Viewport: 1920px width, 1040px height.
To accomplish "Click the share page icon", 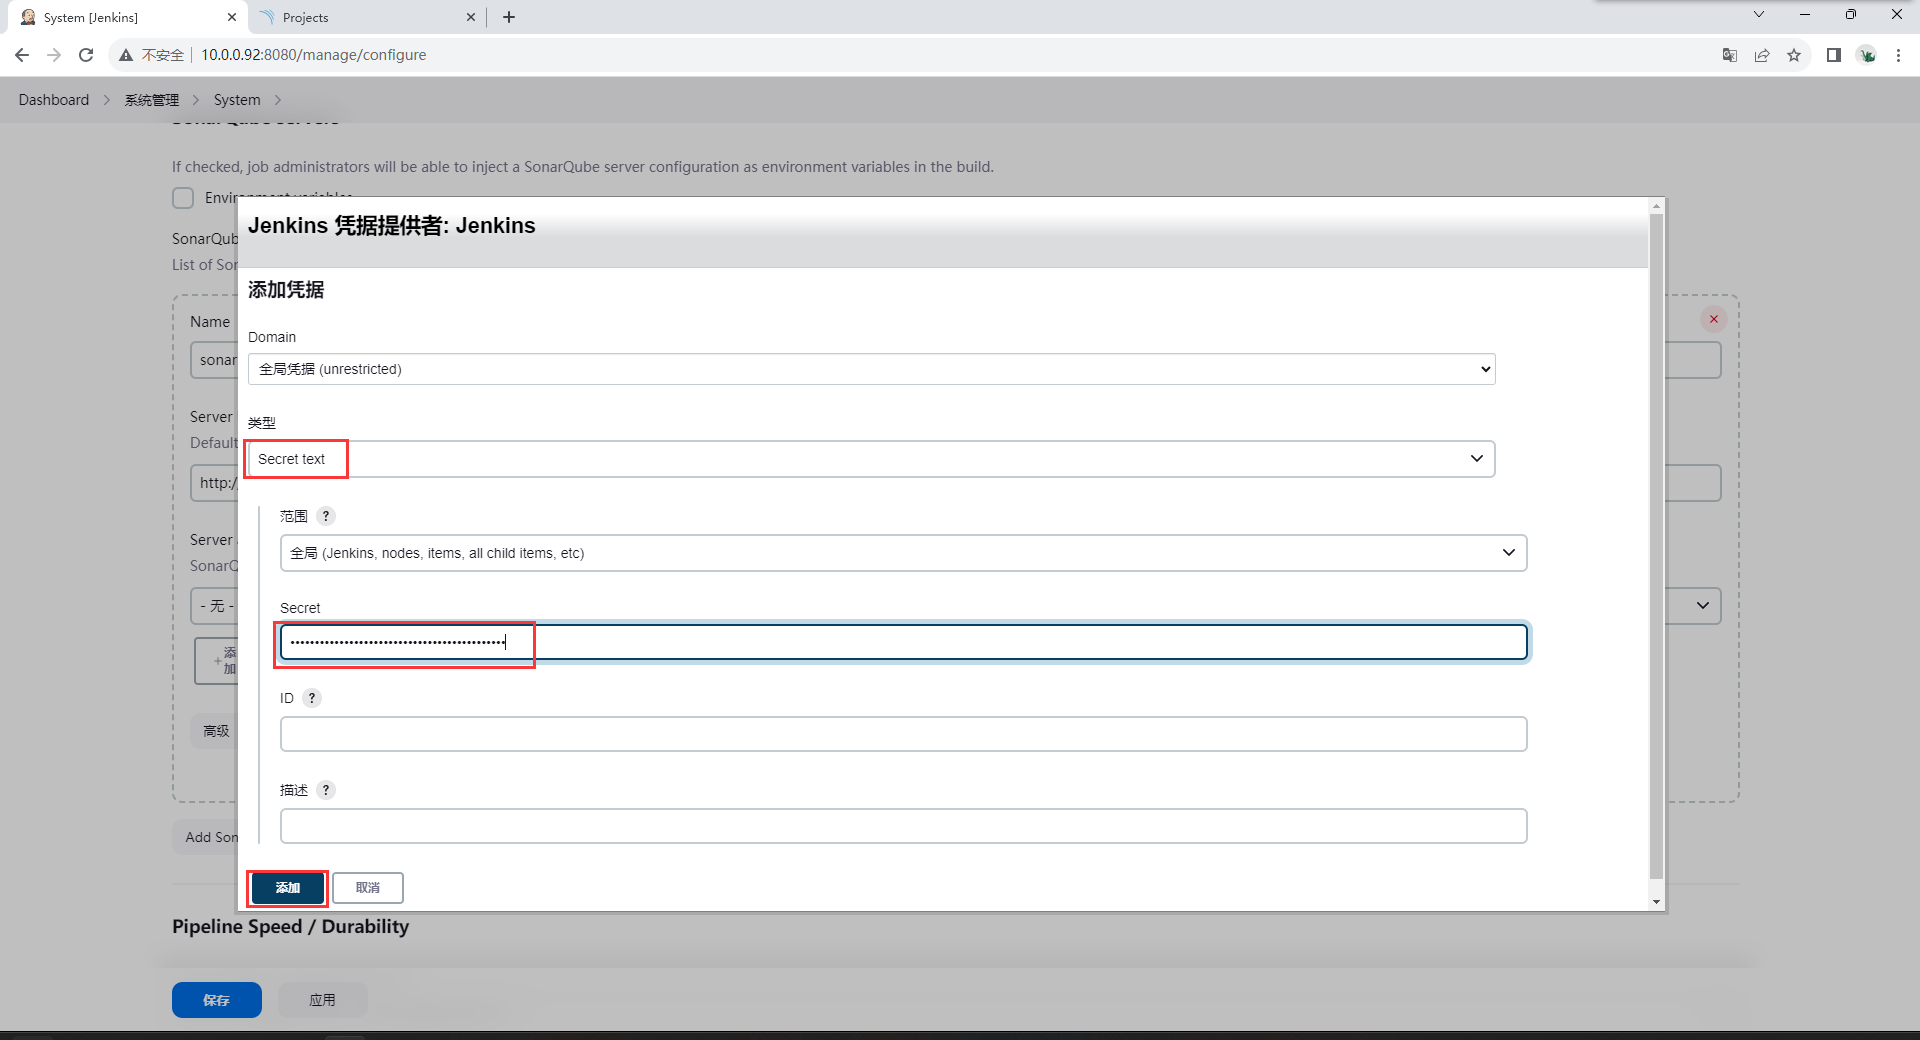I will pyautogui.click(x=1762, y=55).
